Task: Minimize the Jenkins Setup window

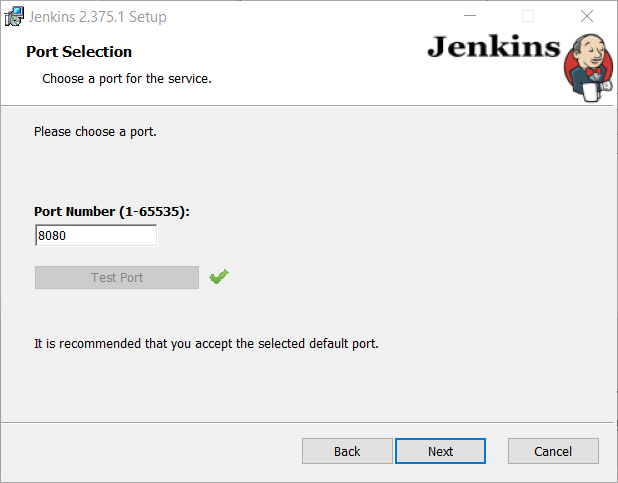Action: coord(469,16)
